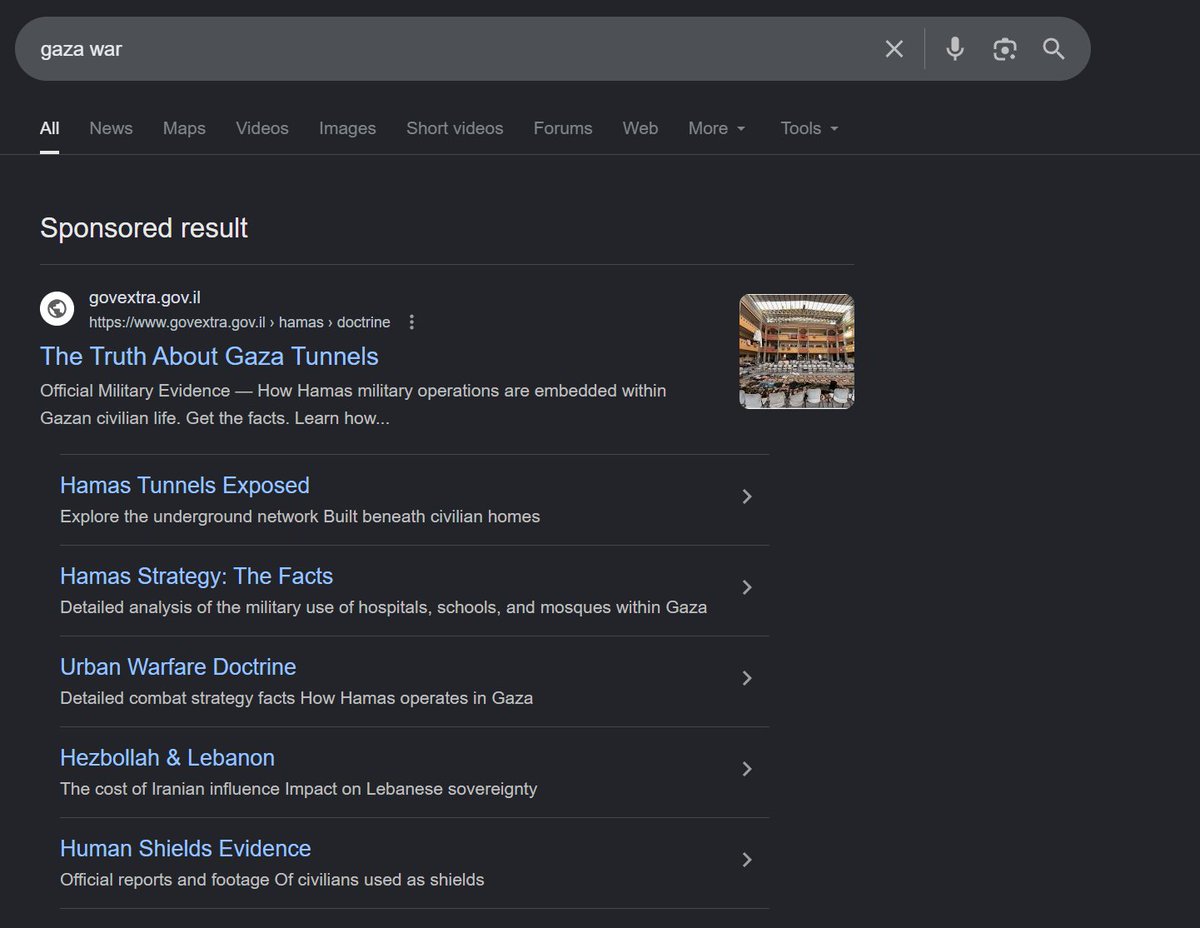The image size is (1200, 928).
Task: Switch to the Videos tab
Action: (x=262, y=128)
